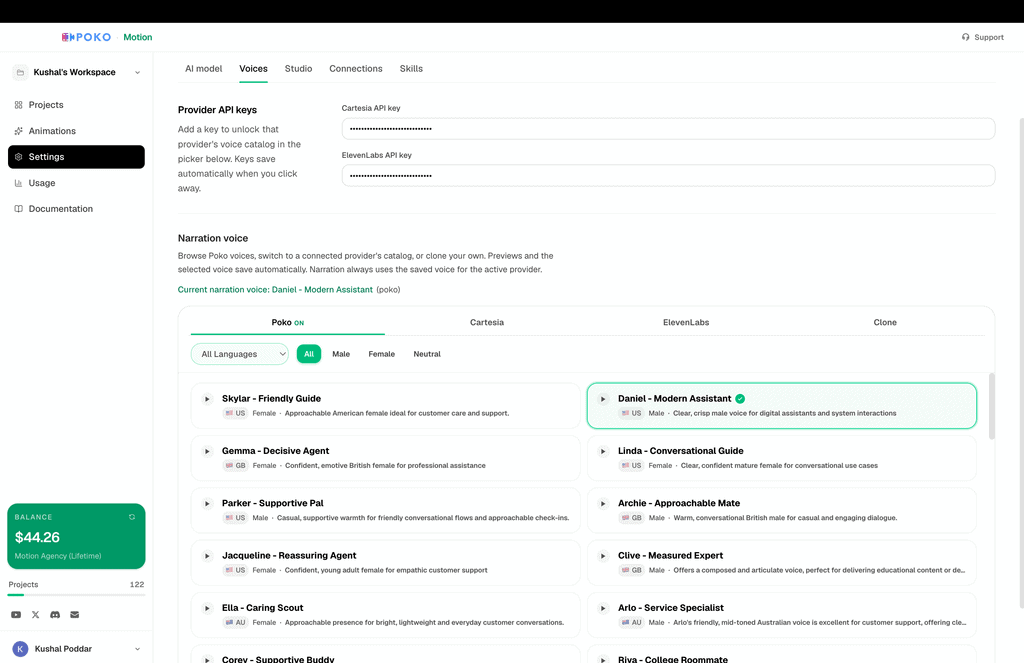1024x663 pixels.
Task: Click Daniel's green selected checkmark badge
Action: (x=740, y=398)
